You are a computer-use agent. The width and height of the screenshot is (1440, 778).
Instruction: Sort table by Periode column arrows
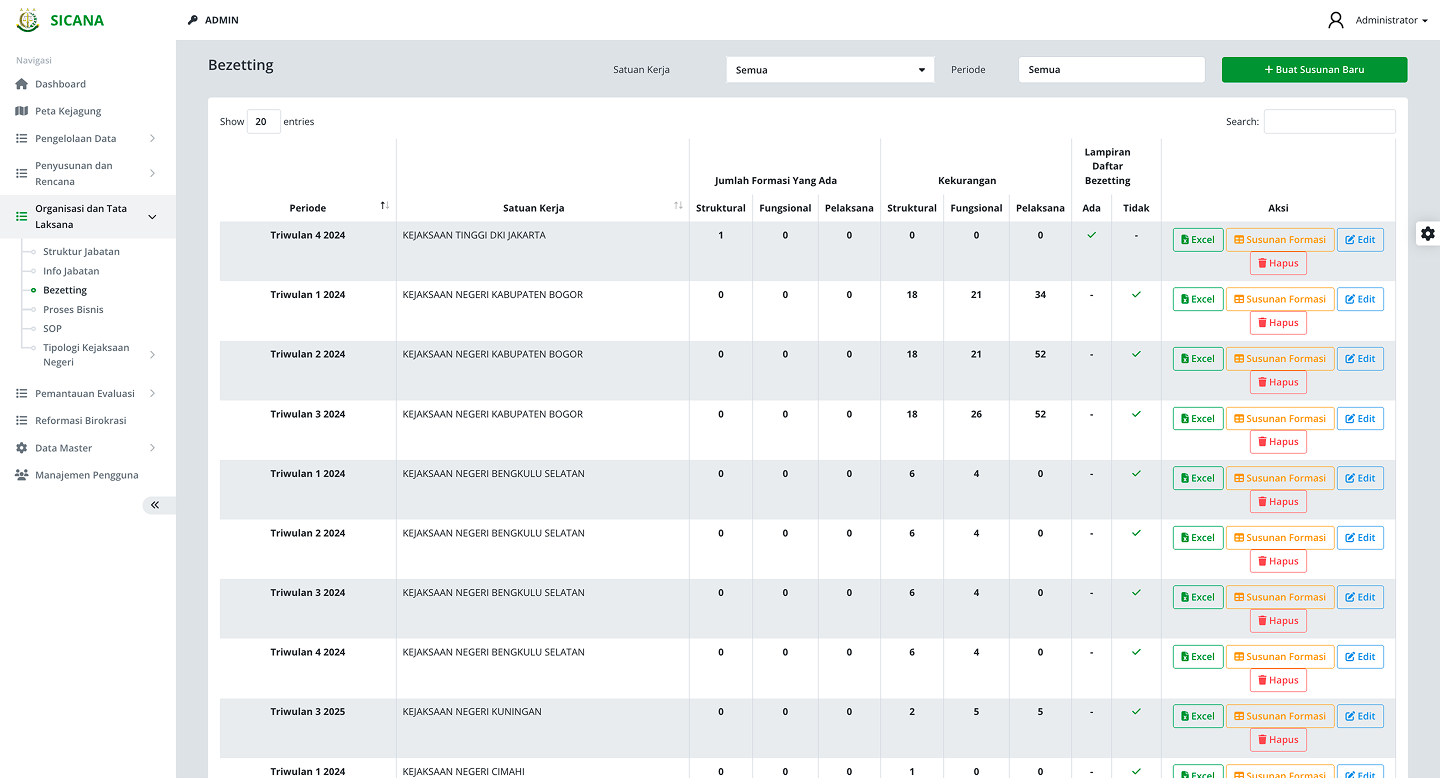point(384,205)
